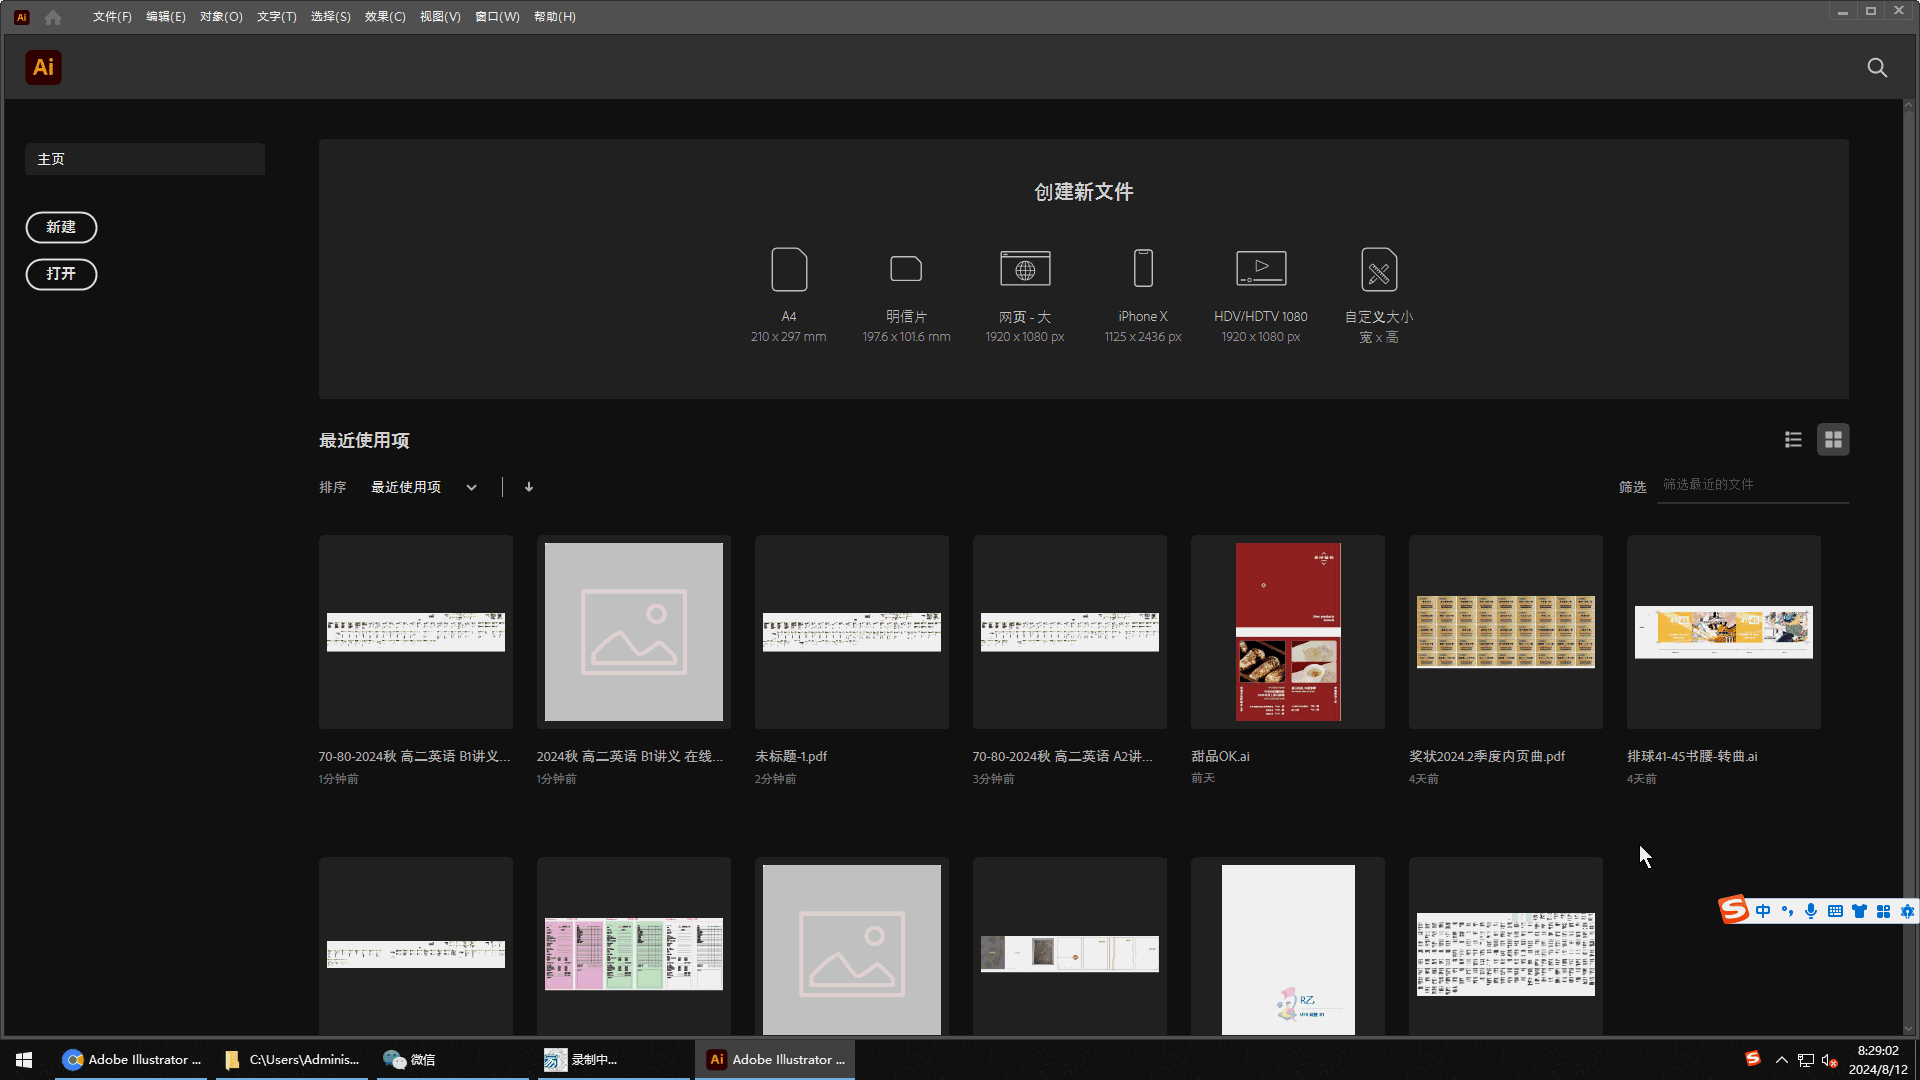Screen dimensions: 1920x1080
Task: Open the search magnifier icon
Action: pos(1877,67)
